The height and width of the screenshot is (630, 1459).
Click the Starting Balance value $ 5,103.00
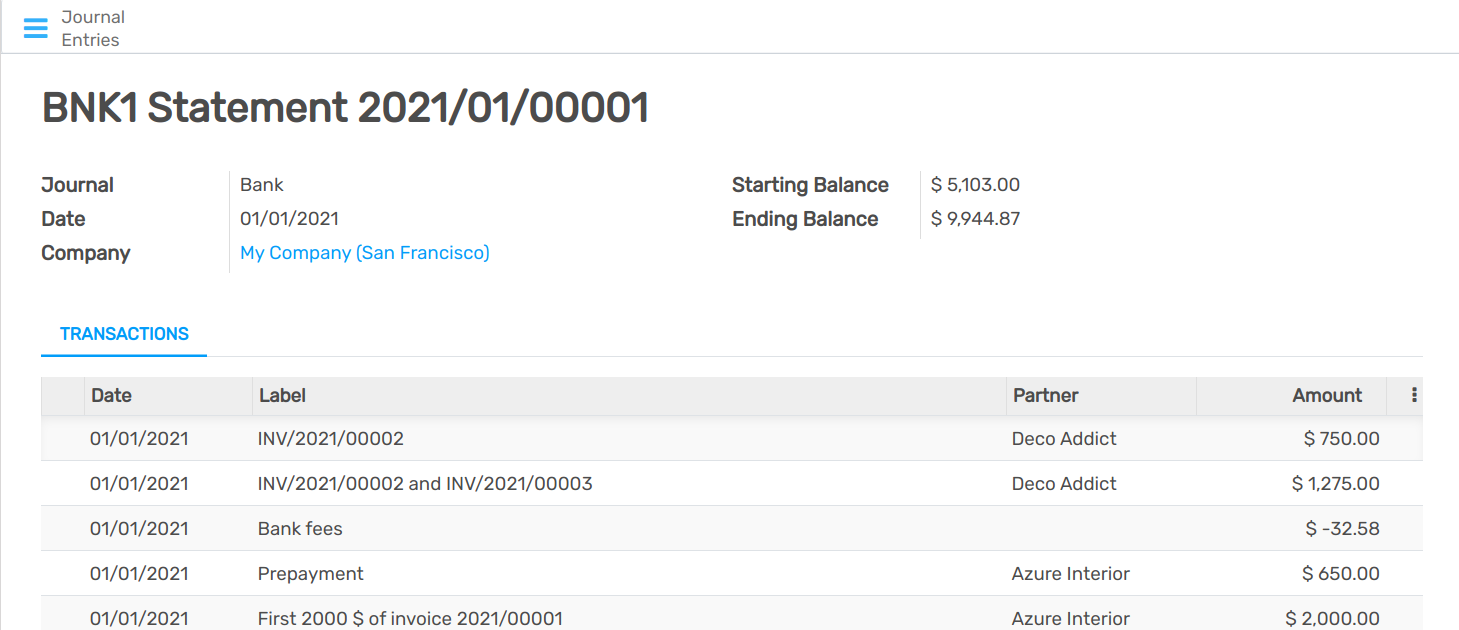click(975, 185)
